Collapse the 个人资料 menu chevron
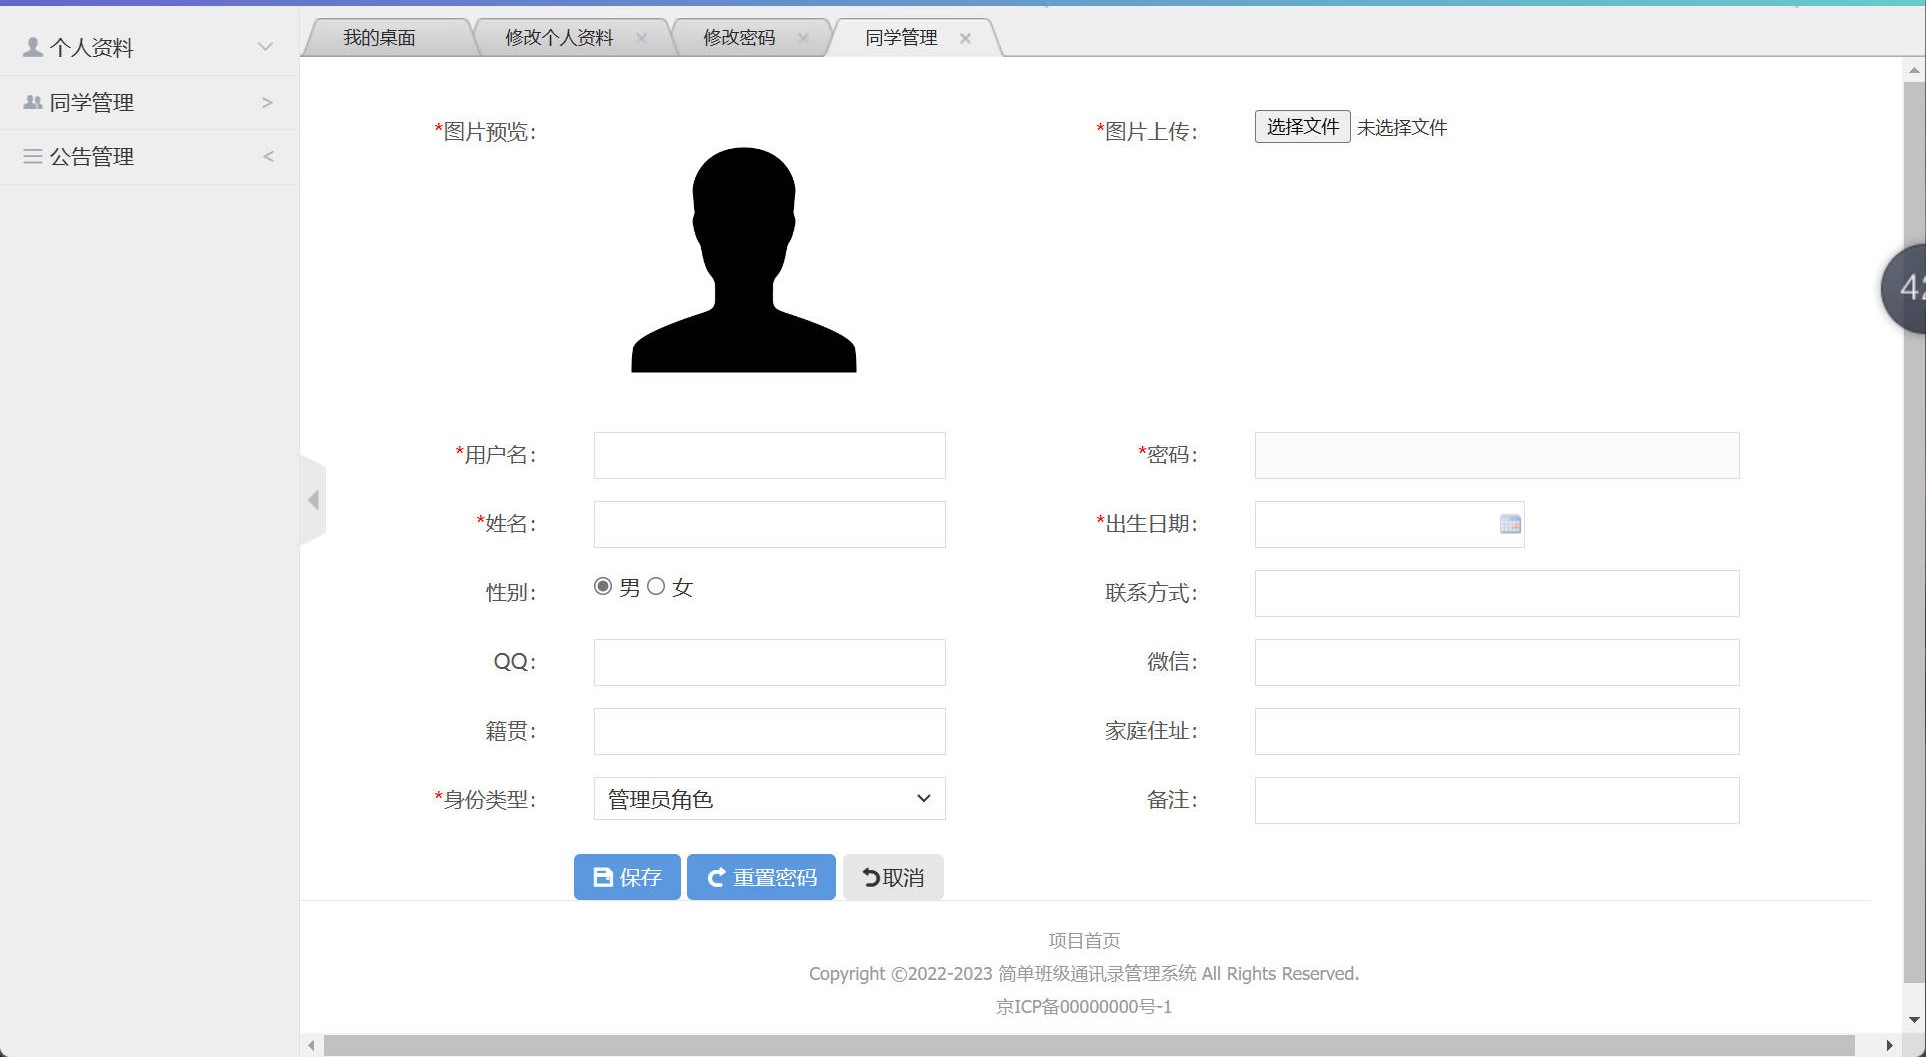 coord(264,46)
